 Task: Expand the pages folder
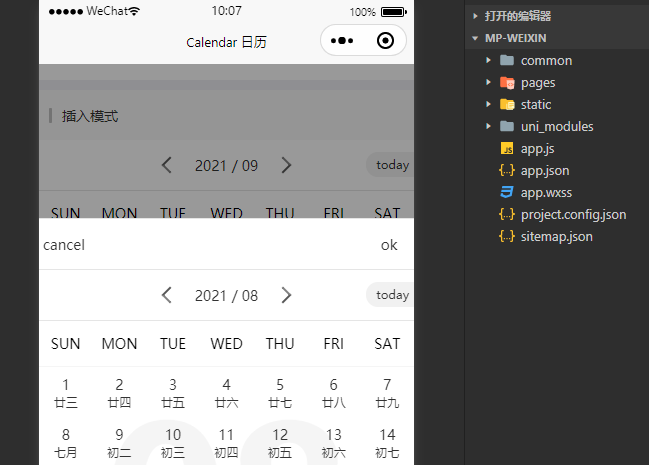537,82
